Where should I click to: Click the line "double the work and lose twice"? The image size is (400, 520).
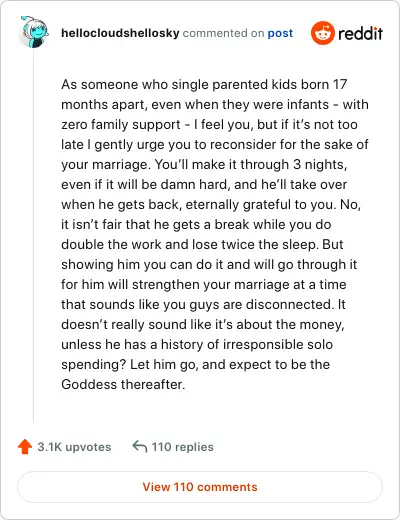(x=202, y=244)
